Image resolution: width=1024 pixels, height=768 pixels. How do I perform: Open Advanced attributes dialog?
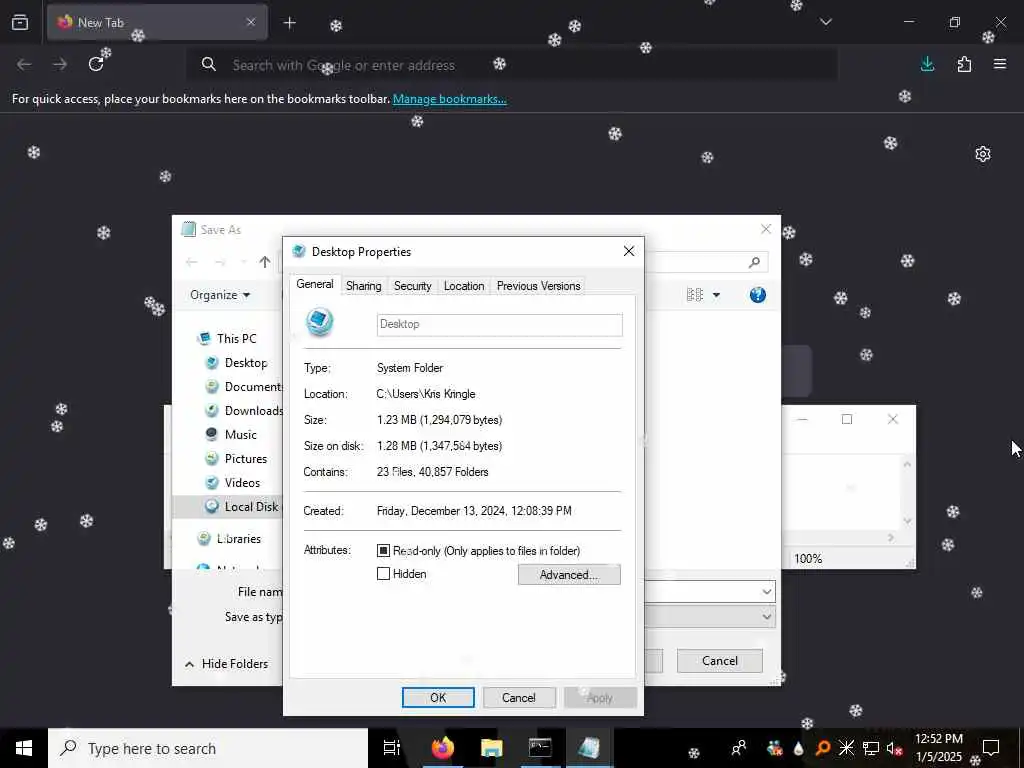coord(569,575)
